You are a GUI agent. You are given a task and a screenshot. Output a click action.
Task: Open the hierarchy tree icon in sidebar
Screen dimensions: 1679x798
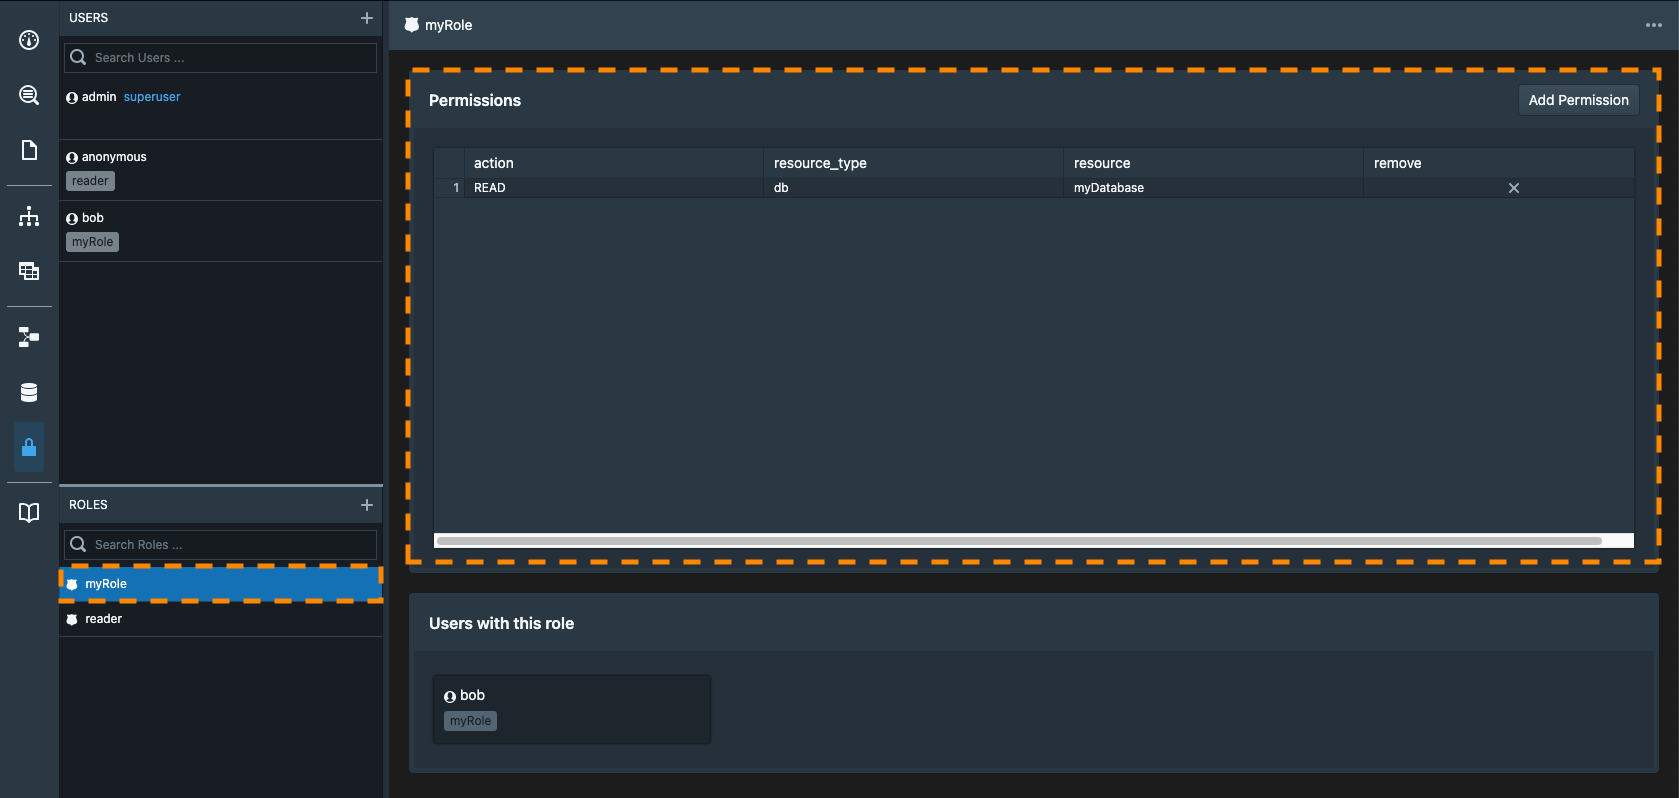pos(29,216)
